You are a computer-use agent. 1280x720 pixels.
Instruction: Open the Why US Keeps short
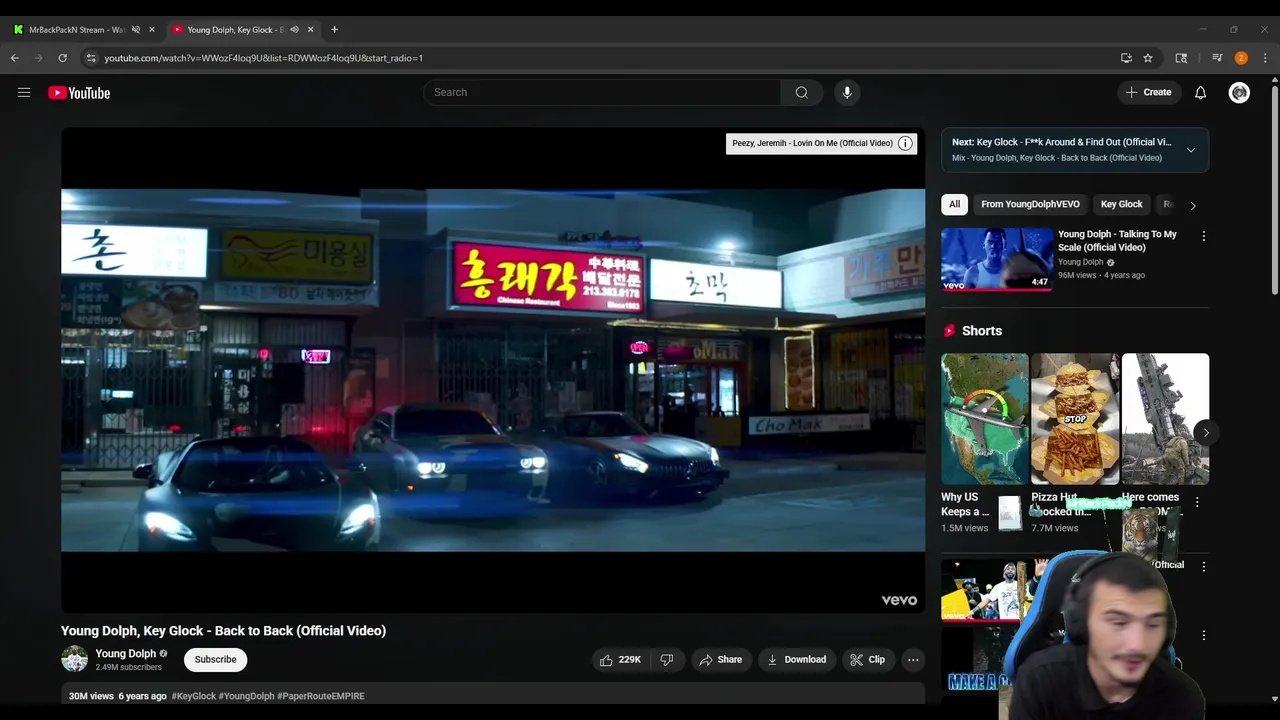(x=984, y=418)
